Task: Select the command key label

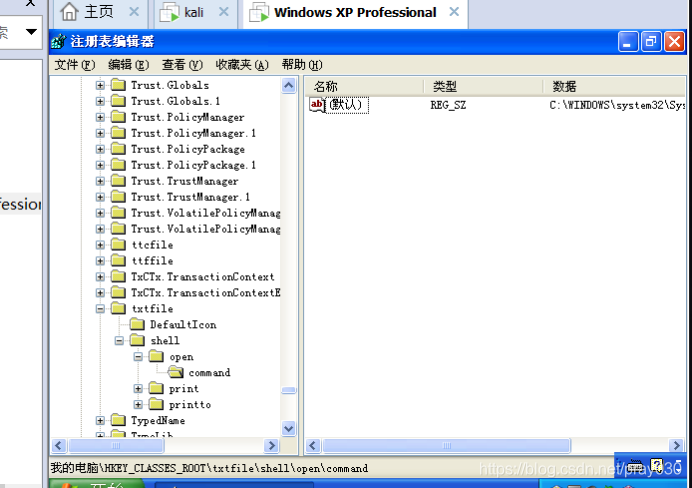Action: (x=210, y=373)
